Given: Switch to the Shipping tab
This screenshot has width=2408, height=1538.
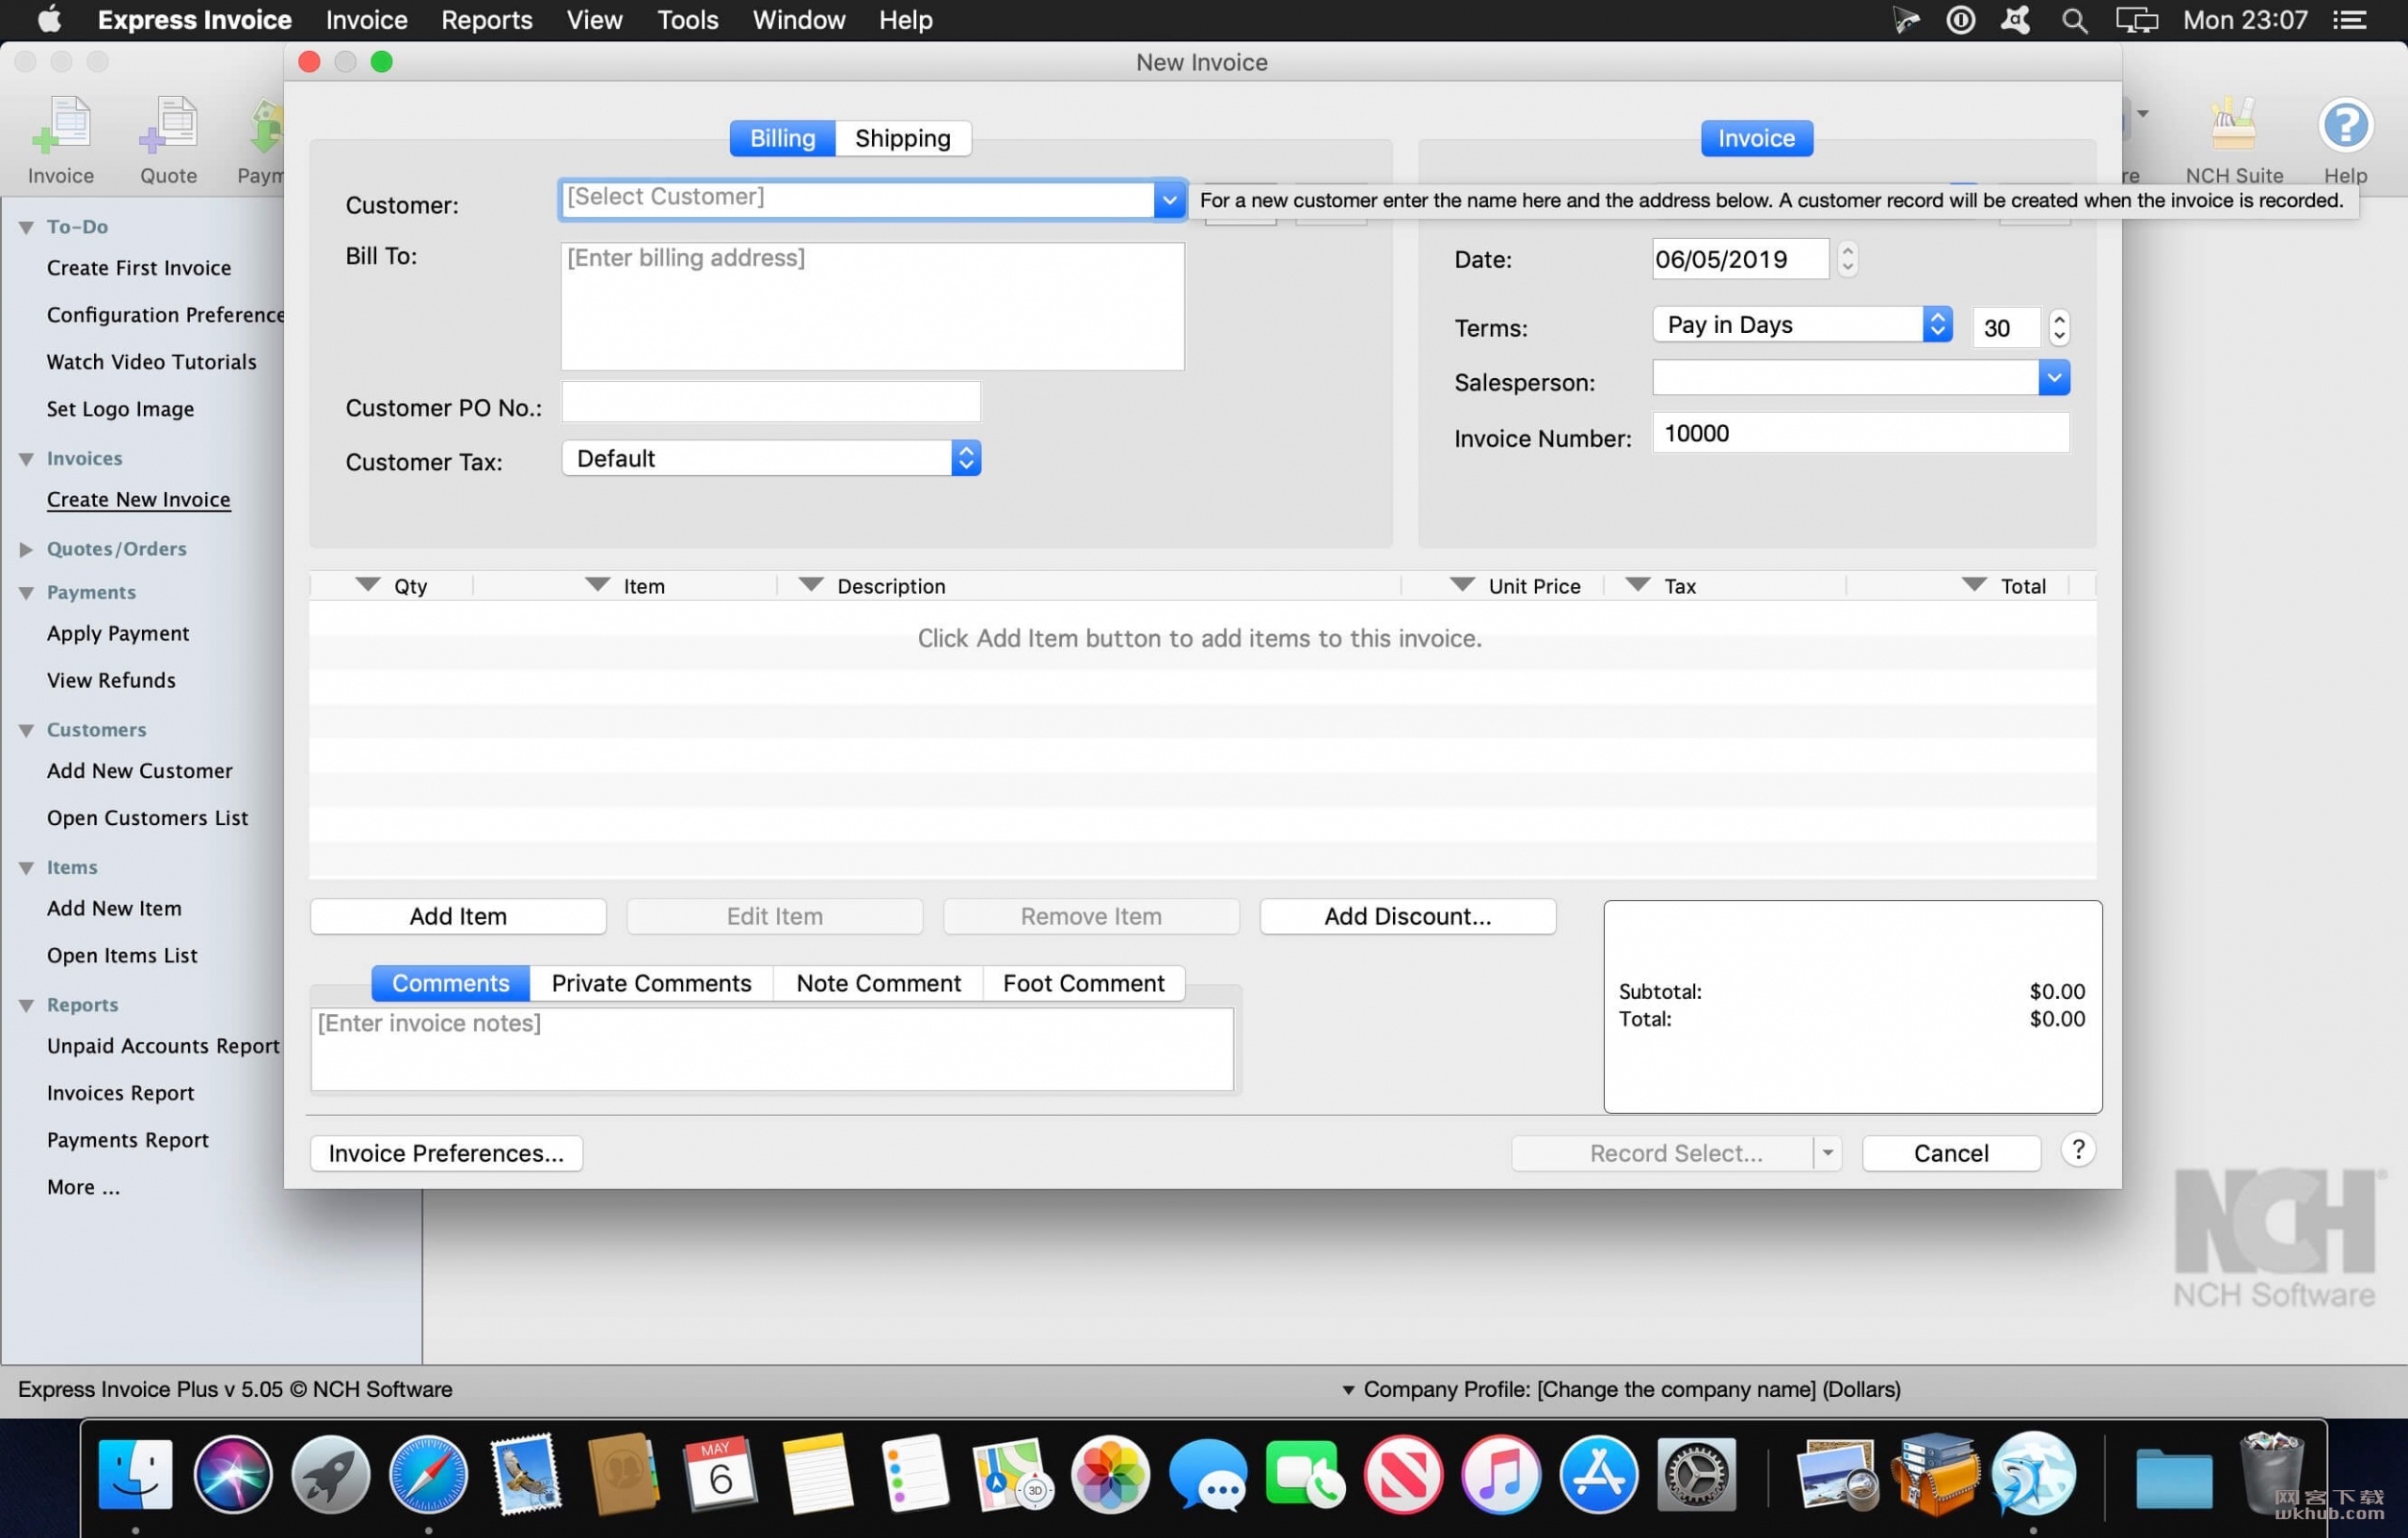Looking at the screenshot, I should click(902, 138).
